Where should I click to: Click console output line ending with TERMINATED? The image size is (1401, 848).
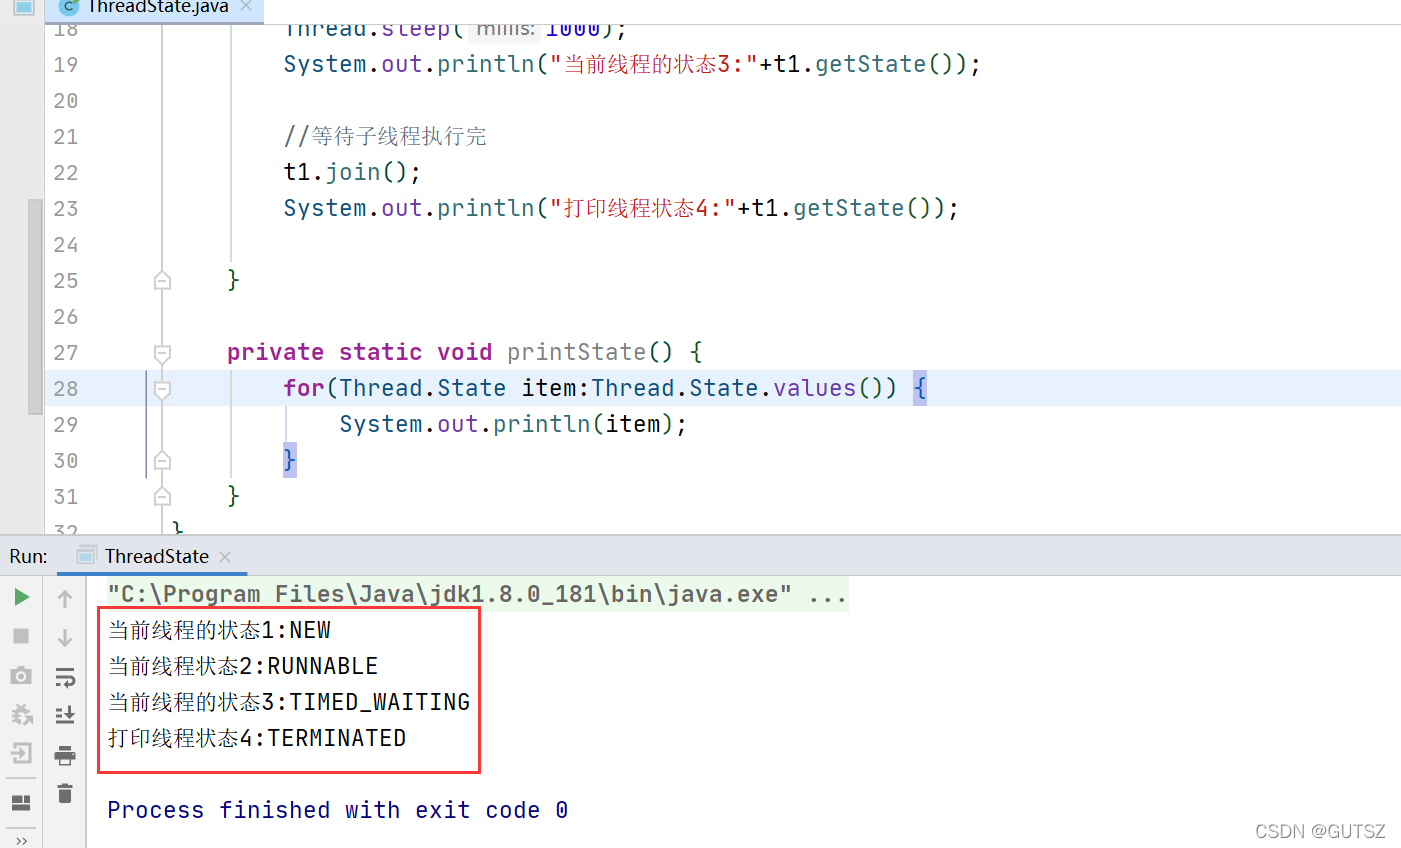(257, 738)
